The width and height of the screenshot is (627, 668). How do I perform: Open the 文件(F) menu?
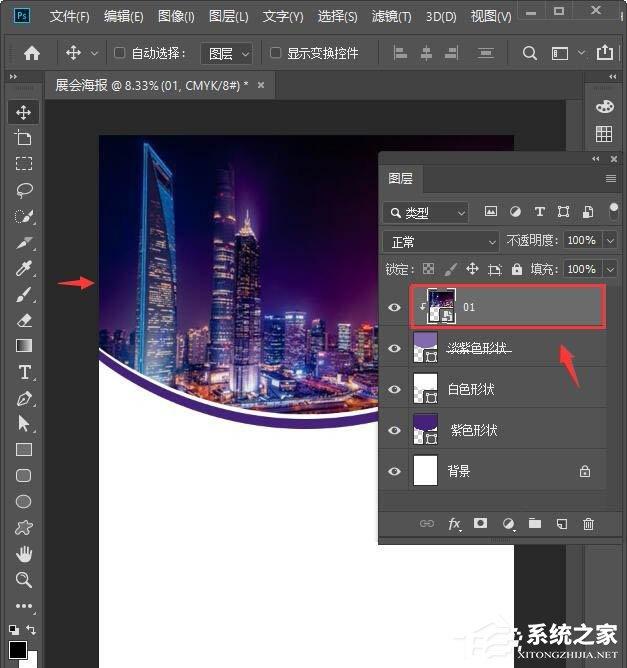pyautogui.click(x=69, y=17)
